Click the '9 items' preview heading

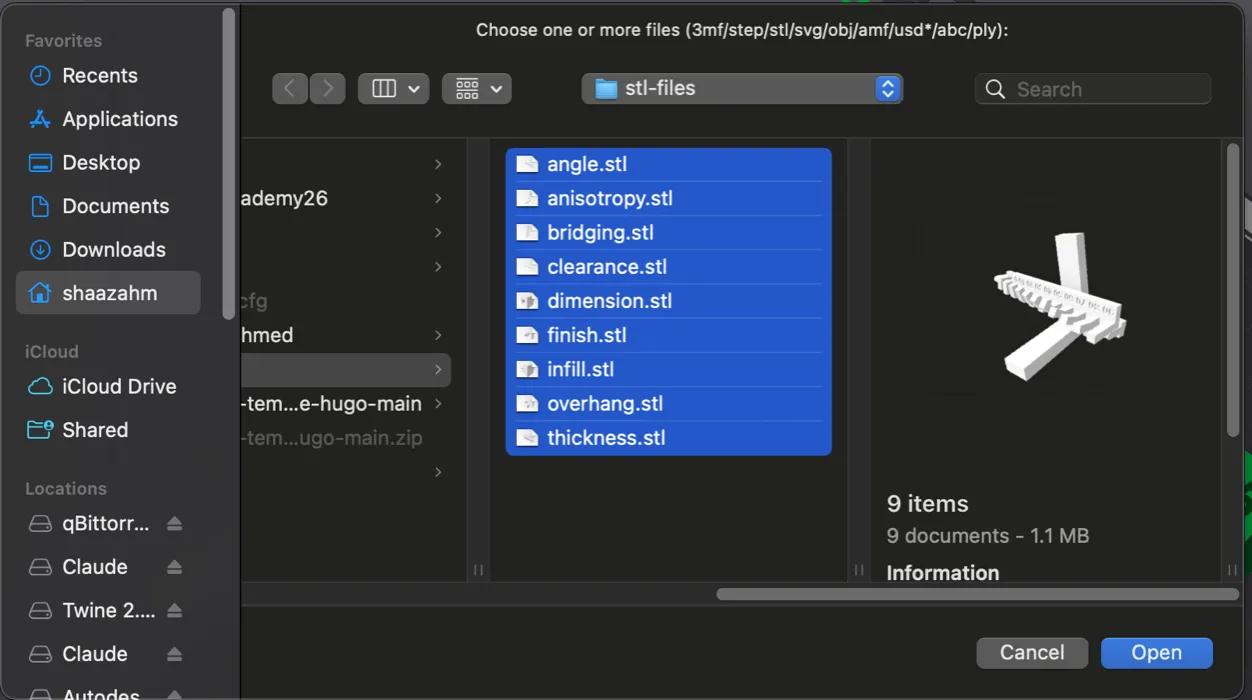pyautogui.click(x=927, y=503)
